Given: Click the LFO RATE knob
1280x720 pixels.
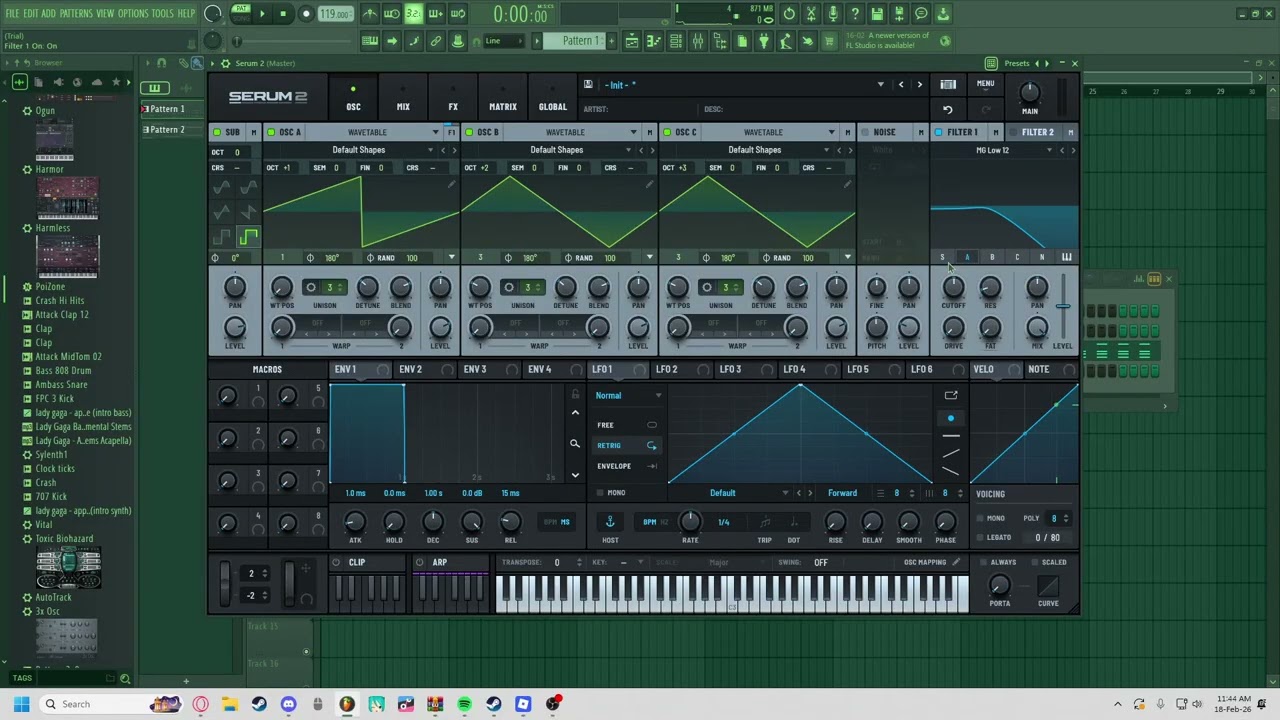Looking at the screenshot, I should pyautogui.click(x=690, y=521).
